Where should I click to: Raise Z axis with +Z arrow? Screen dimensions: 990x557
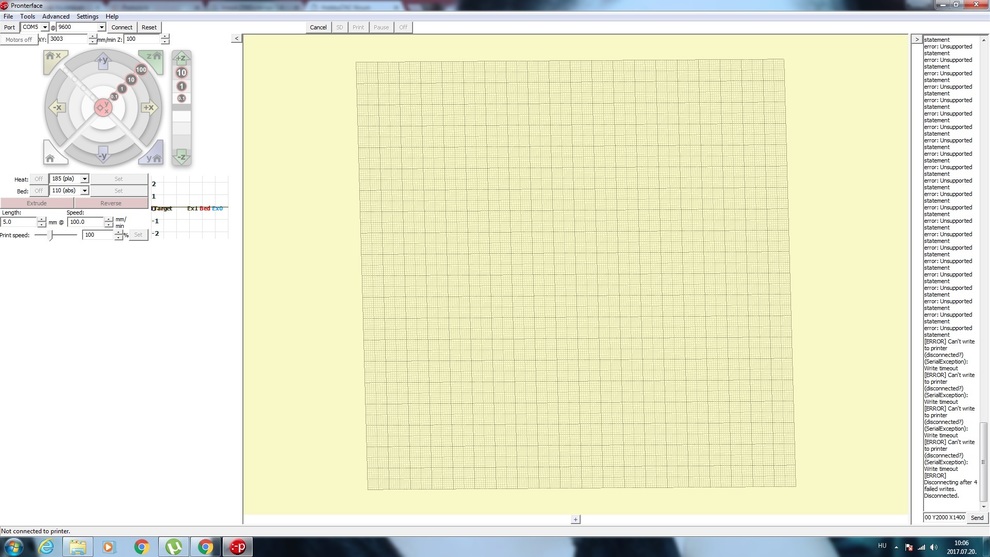[181, 59]
